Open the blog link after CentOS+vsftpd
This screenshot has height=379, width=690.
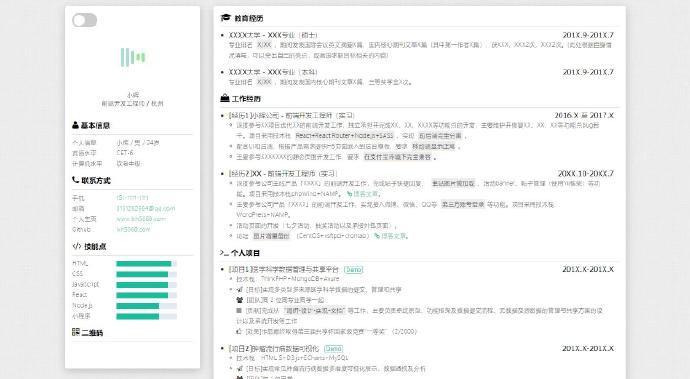390,236
